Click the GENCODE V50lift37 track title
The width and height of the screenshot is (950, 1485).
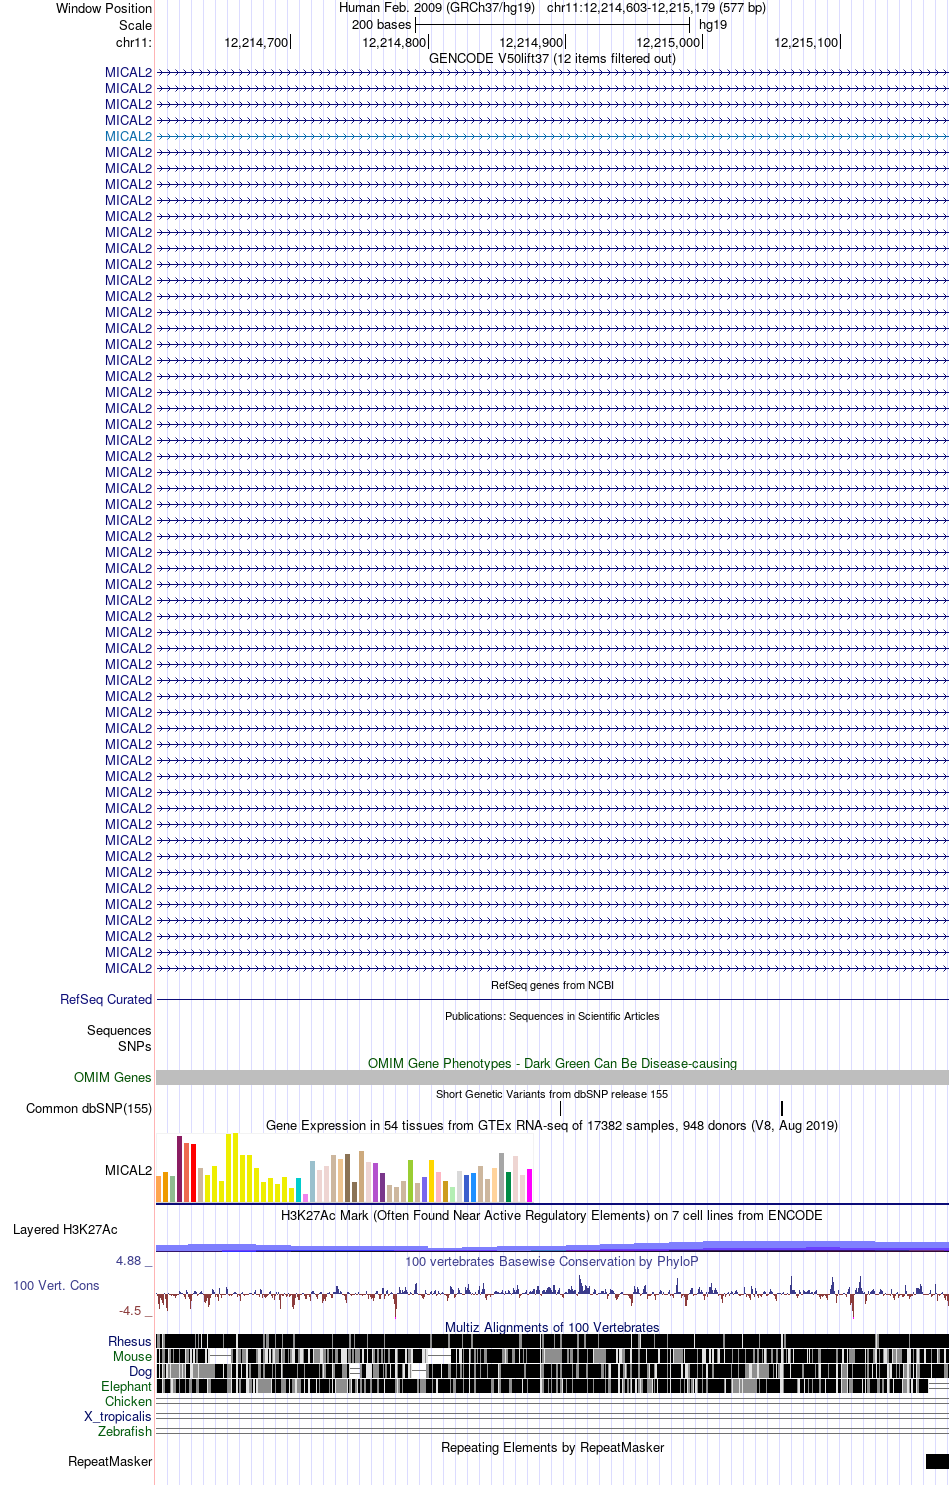552,58
